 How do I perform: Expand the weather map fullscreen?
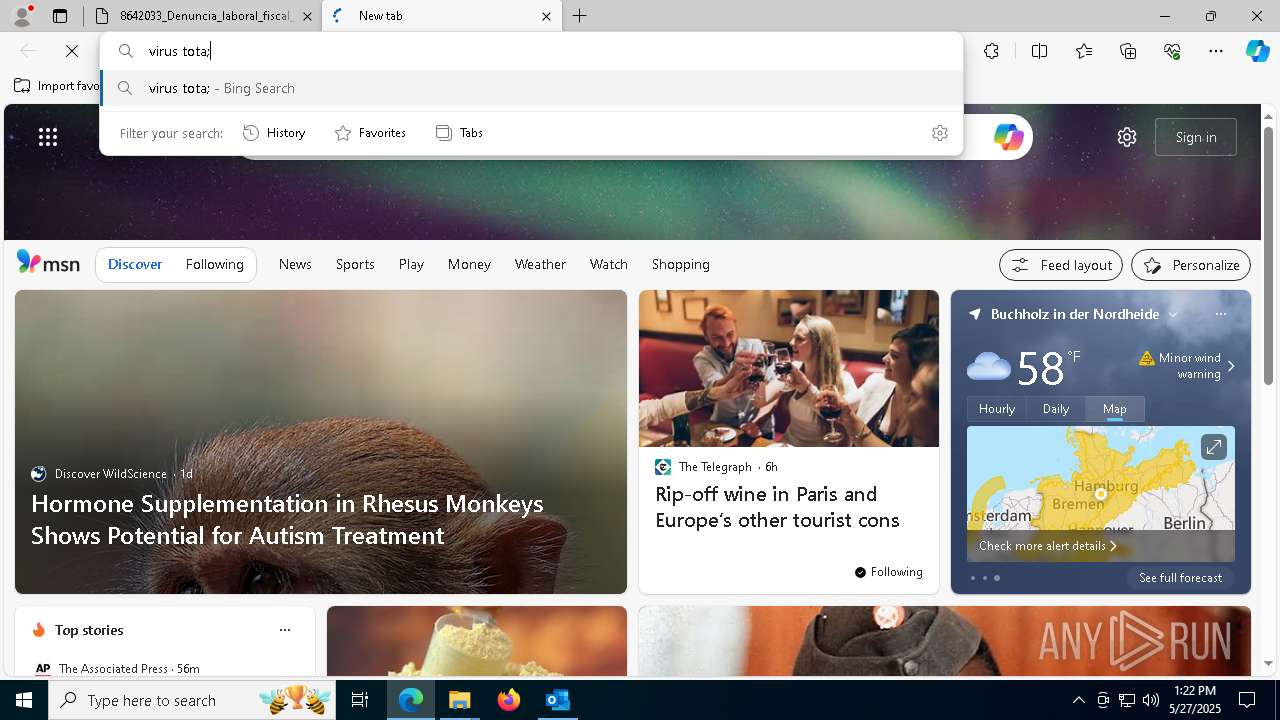click(x=1213, y=447)
